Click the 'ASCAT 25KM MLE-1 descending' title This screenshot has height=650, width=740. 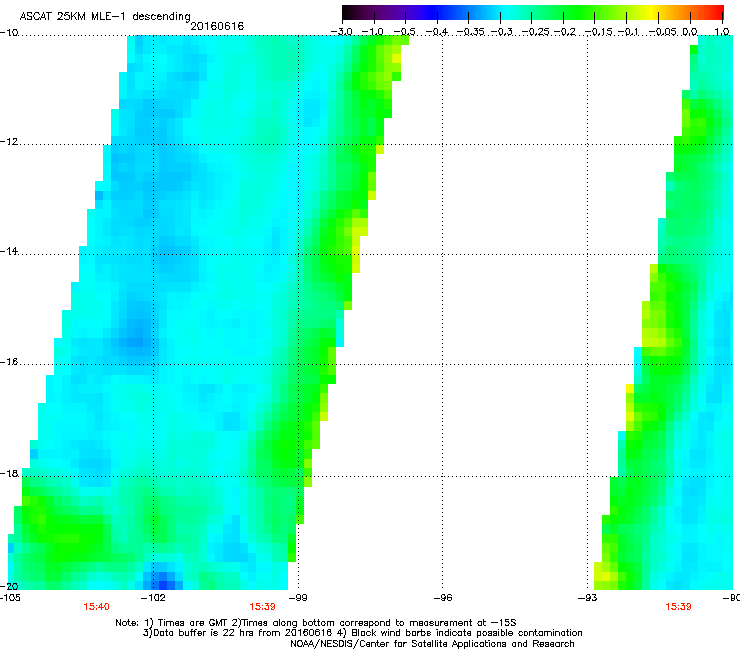[105, 16]
